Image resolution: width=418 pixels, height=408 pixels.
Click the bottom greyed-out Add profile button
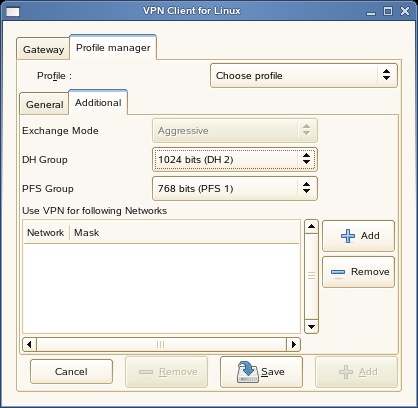356,372
